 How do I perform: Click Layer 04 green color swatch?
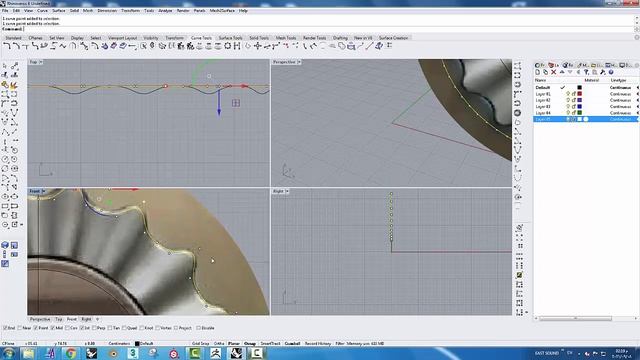[x=580, y=113]
